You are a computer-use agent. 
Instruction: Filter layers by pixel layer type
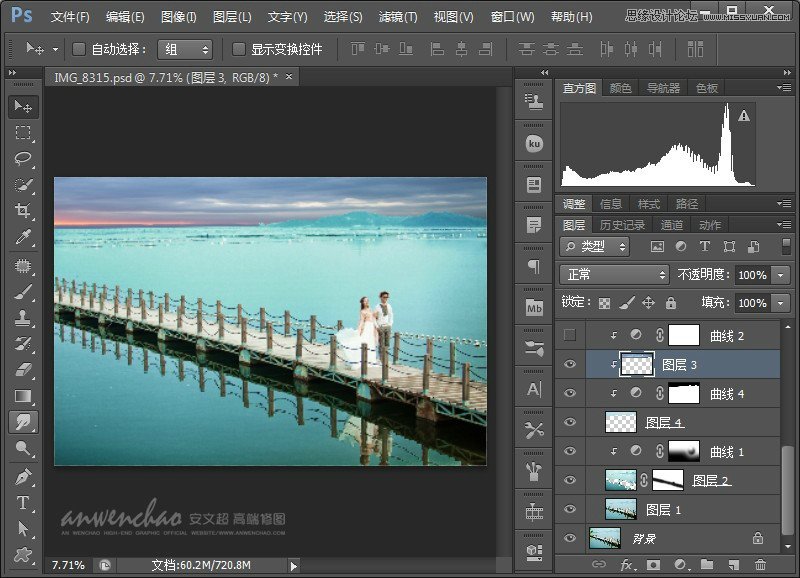657,247
